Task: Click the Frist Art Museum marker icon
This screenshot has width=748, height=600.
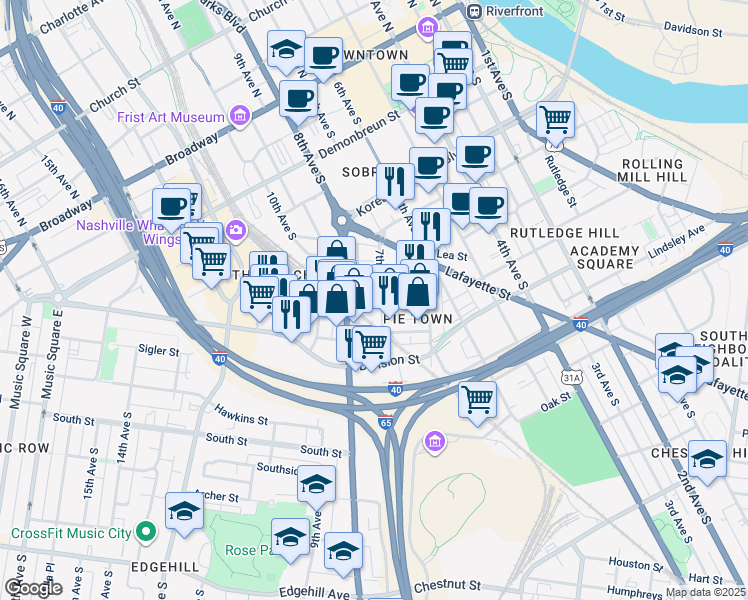Action: coord(240,116)
